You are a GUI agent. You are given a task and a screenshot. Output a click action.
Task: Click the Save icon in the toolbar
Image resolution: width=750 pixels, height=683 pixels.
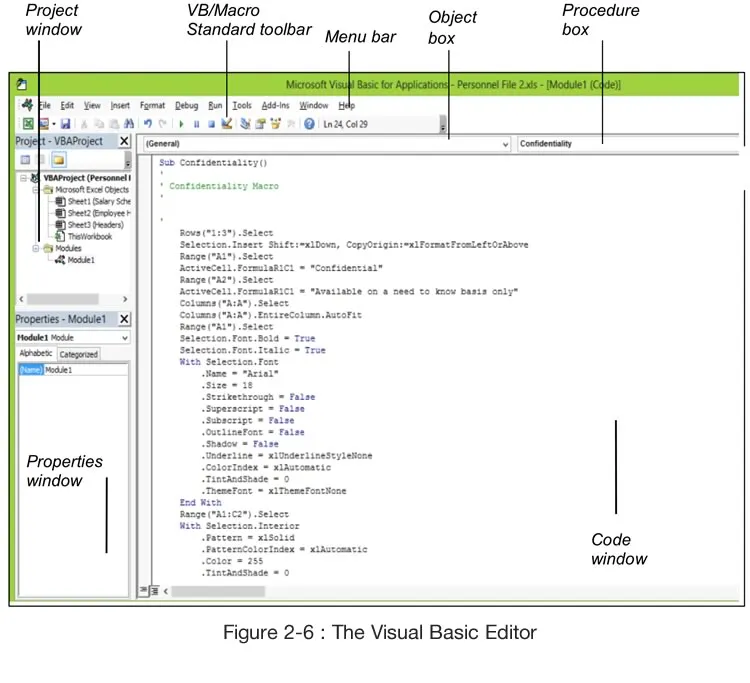pos(65,124)
